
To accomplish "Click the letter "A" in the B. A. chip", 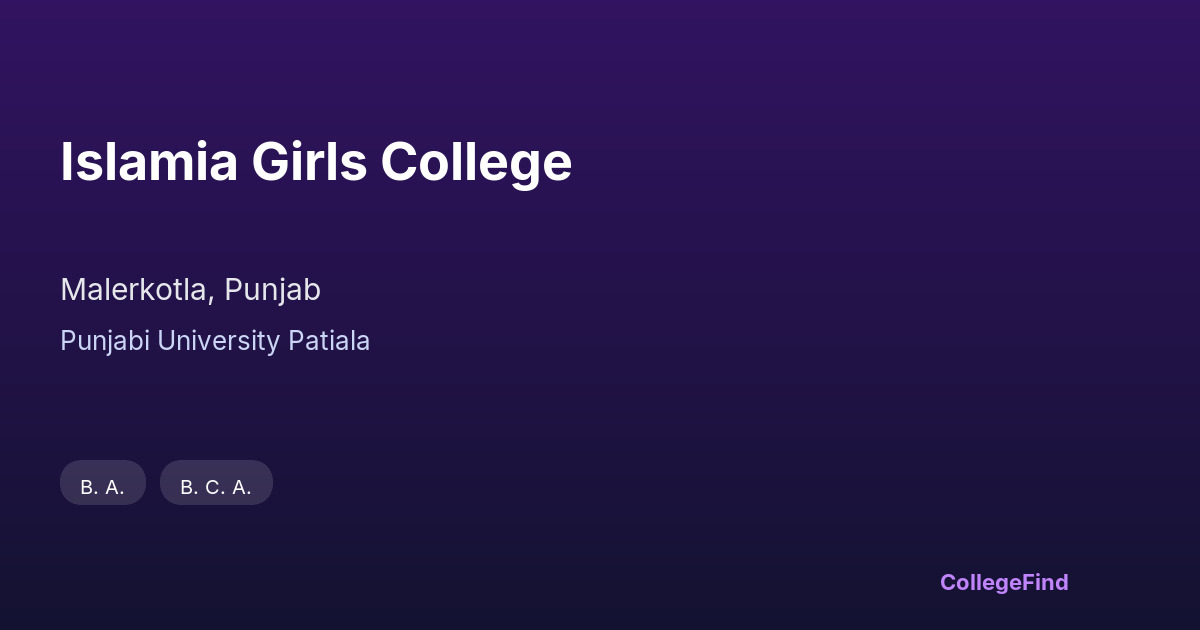I will click(x=112, y=487).
